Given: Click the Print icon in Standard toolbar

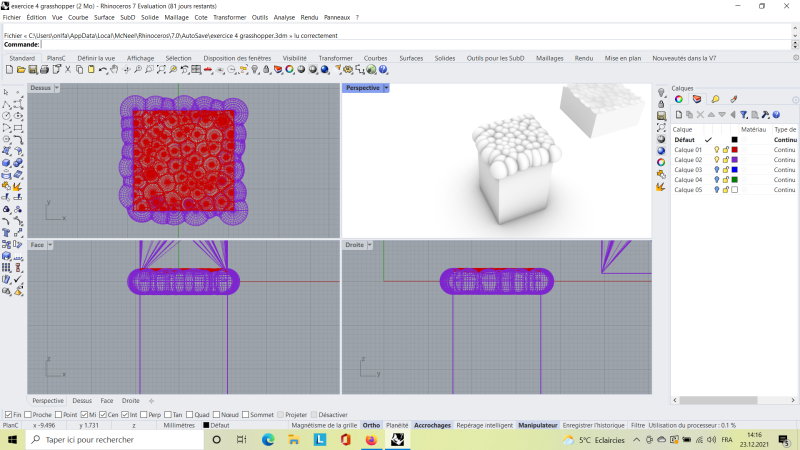Looking at the screenshot, I should point(44,70).
